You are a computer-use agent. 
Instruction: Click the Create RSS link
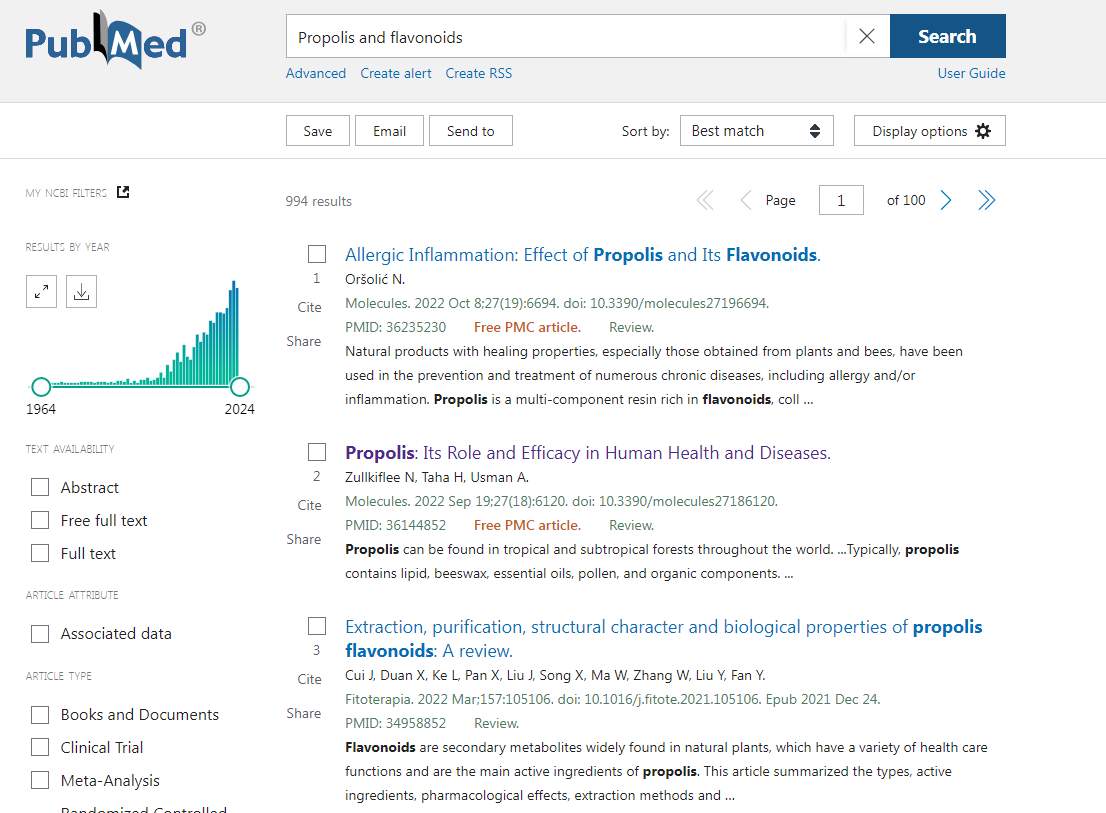pyautogui.click(x=479, y=73)
